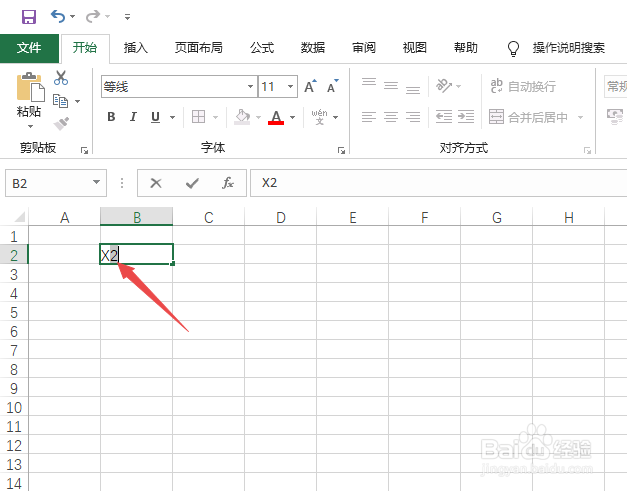Click the Undo arrow icon
Screen dimensions: 627x491
pyautogui.click(x=58, y=16)
